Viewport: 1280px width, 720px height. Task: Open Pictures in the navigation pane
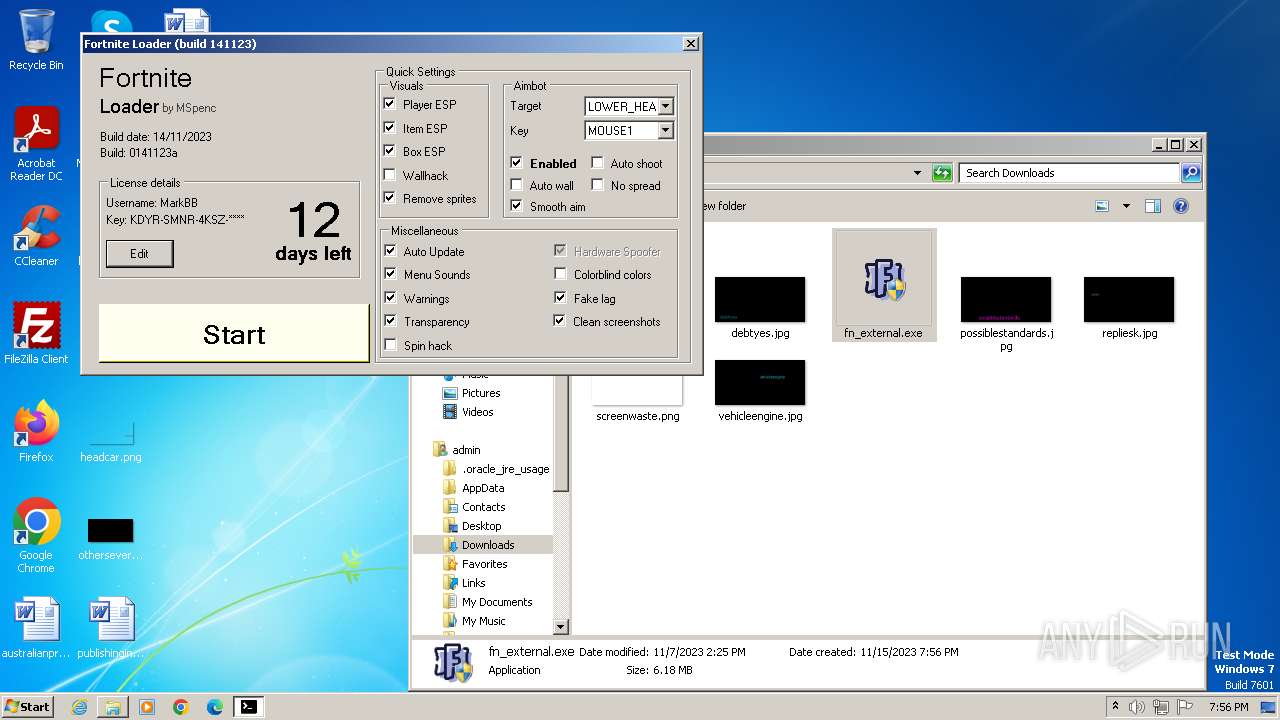coord(481,393)
